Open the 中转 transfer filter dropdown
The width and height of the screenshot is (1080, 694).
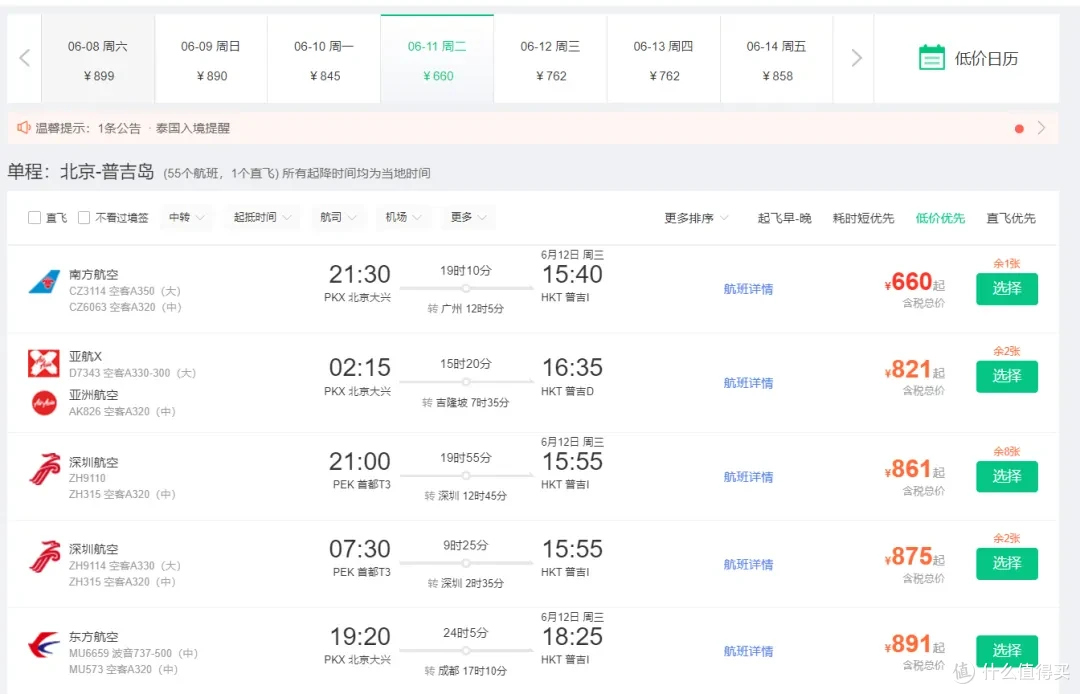point(187,218)
